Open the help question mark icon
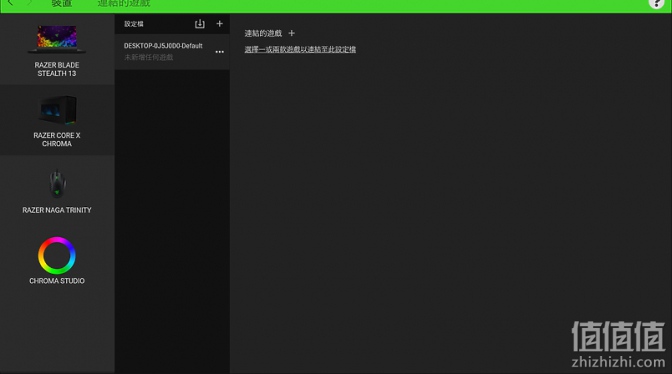The image size is (672, 374). click(x=656, y=3)
